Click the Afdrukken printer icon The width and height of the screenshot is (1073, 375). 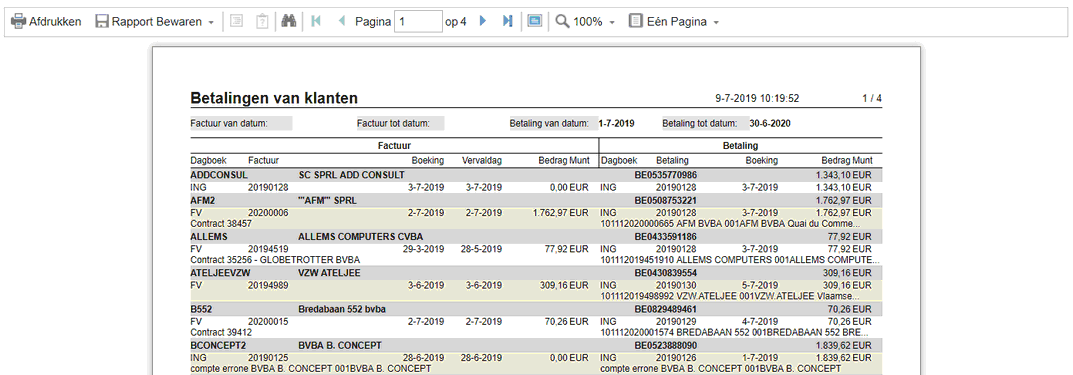18,22
